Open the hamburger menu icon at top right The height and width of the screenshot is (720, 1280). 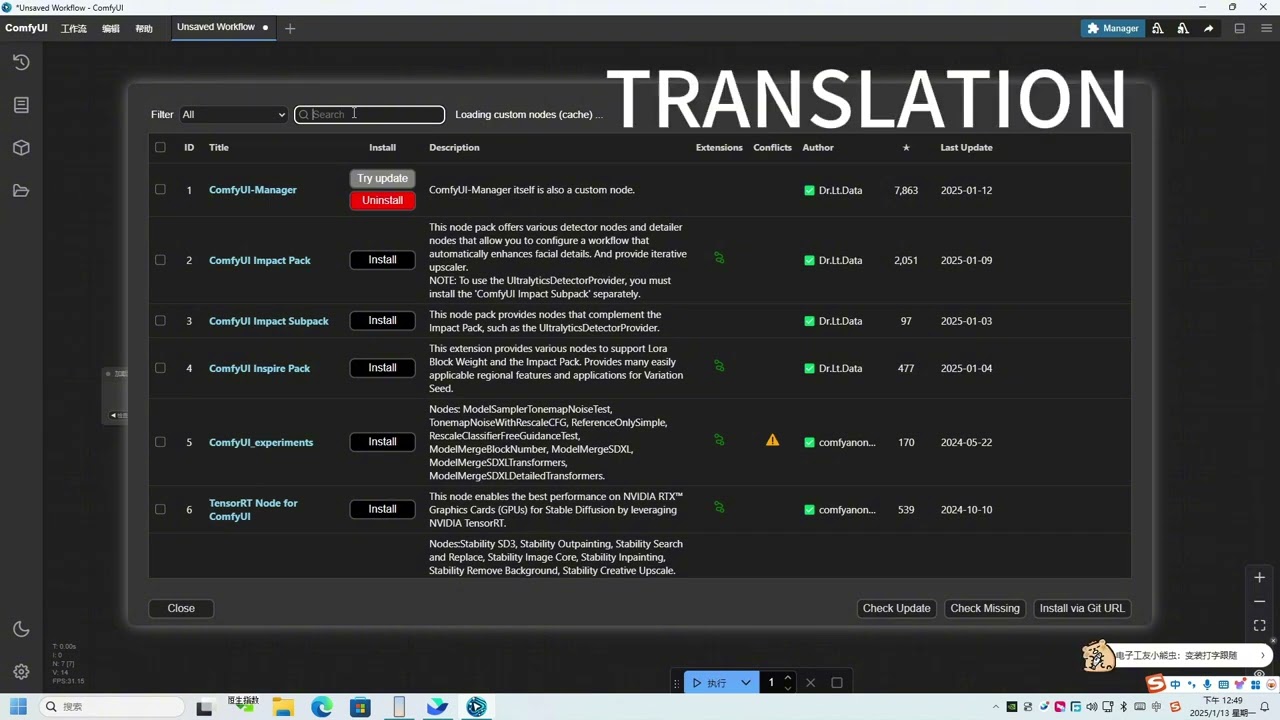click(x=1266, y=28)
